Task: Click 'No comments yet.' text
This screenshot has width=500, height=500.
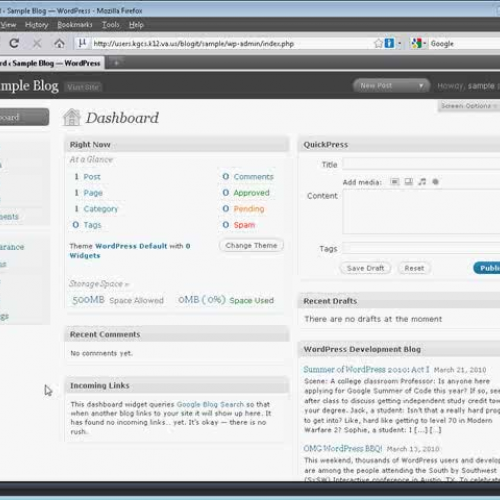Action: [101, 353]
